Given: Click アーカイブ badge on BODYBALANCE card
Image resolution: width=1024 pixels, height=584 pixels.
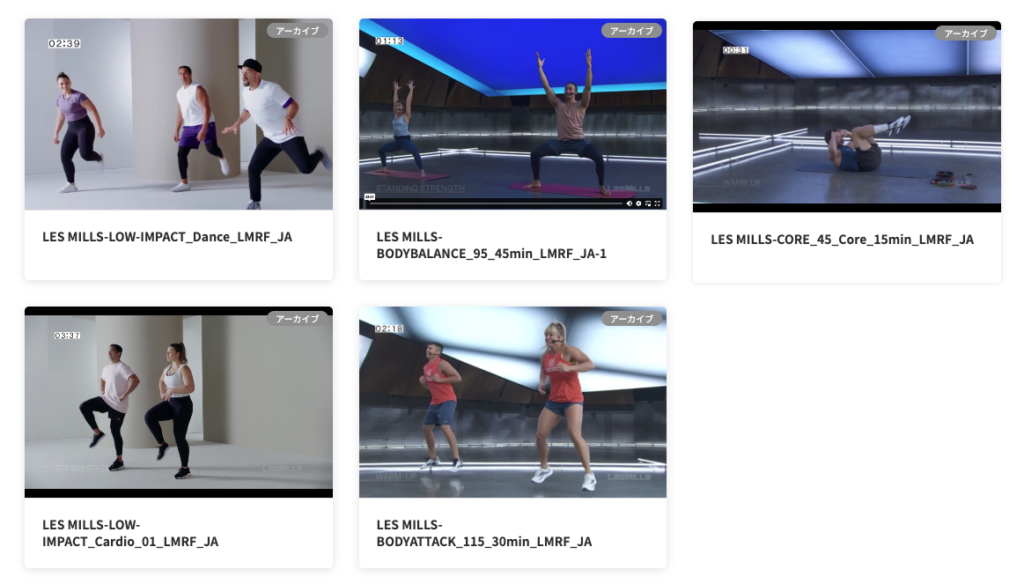Looking at the screenshot, I should (x=632, y=31).
